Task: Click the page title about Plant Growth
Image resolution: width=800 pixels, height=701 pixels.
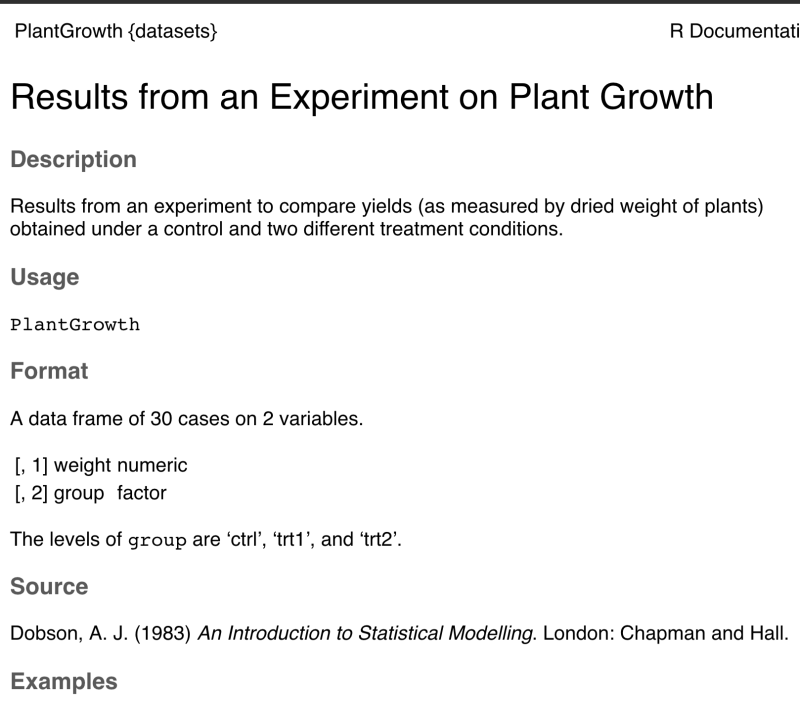Action: pyautogui.click(x=361, y=97)
